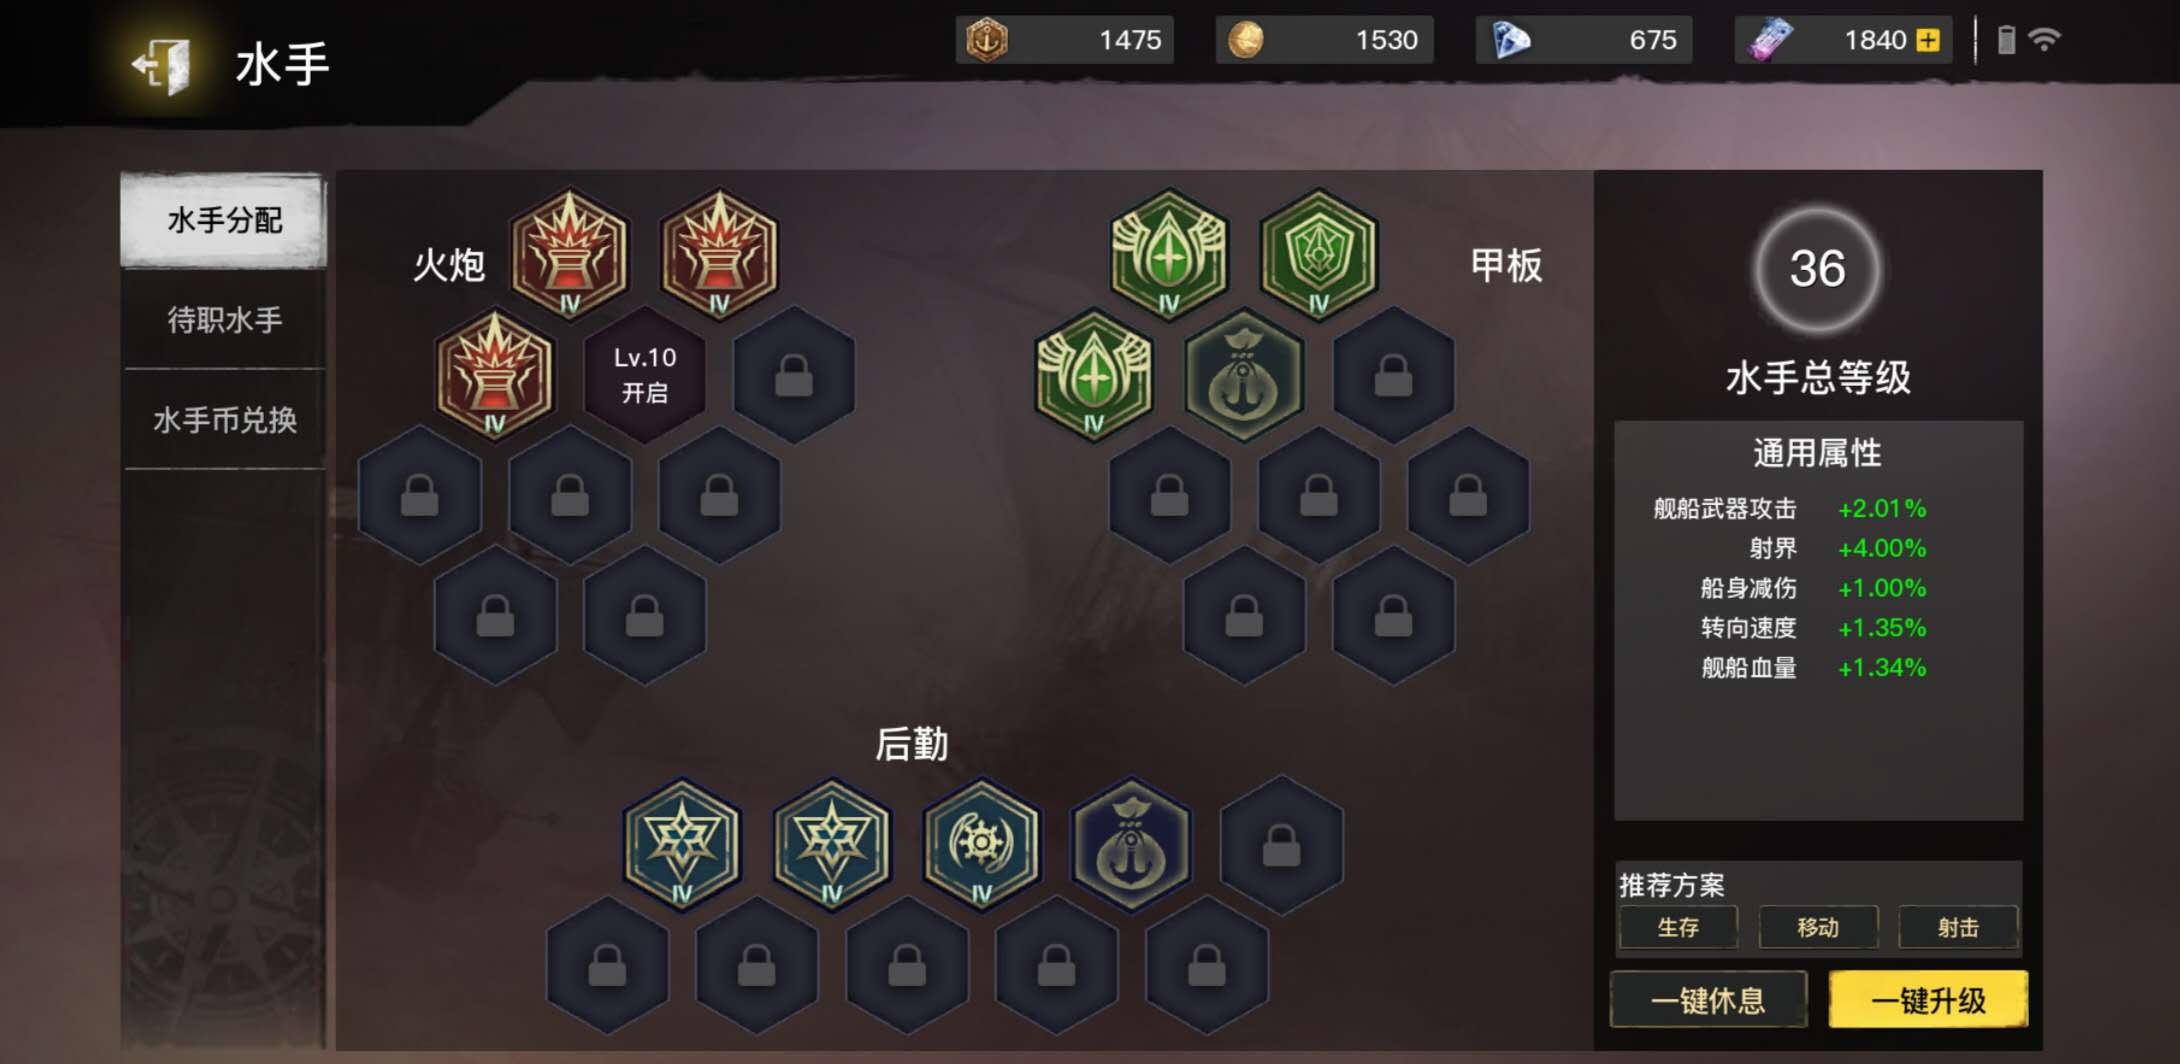
Task: Tap the Lv.10 开启 cannon slot
Action: tap(644, 375)
